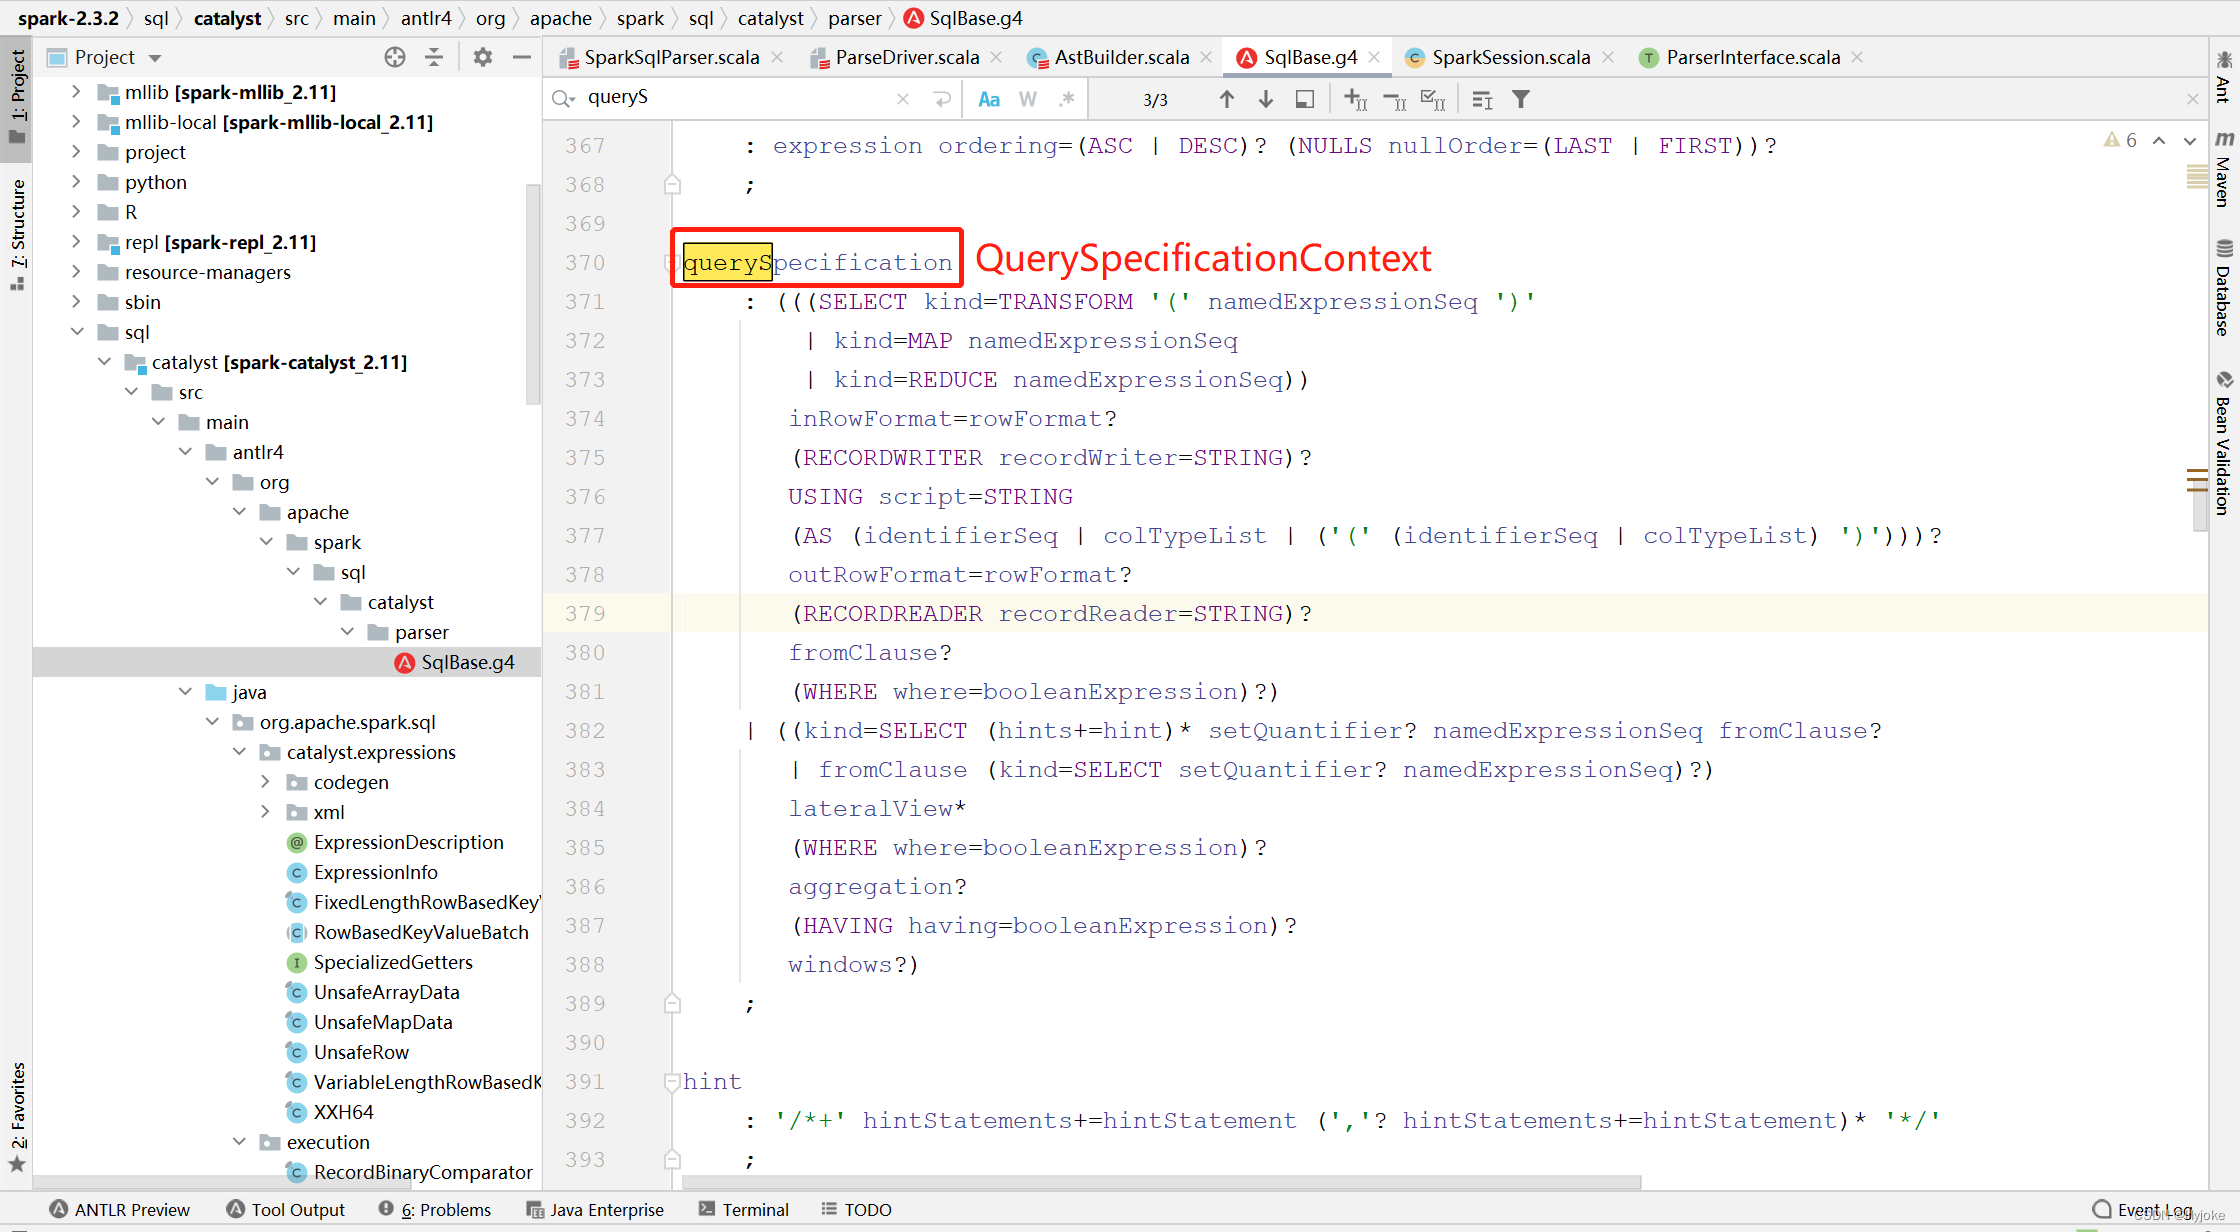
Task: Go to previous search occurrence
Action: coord(1227,99)
